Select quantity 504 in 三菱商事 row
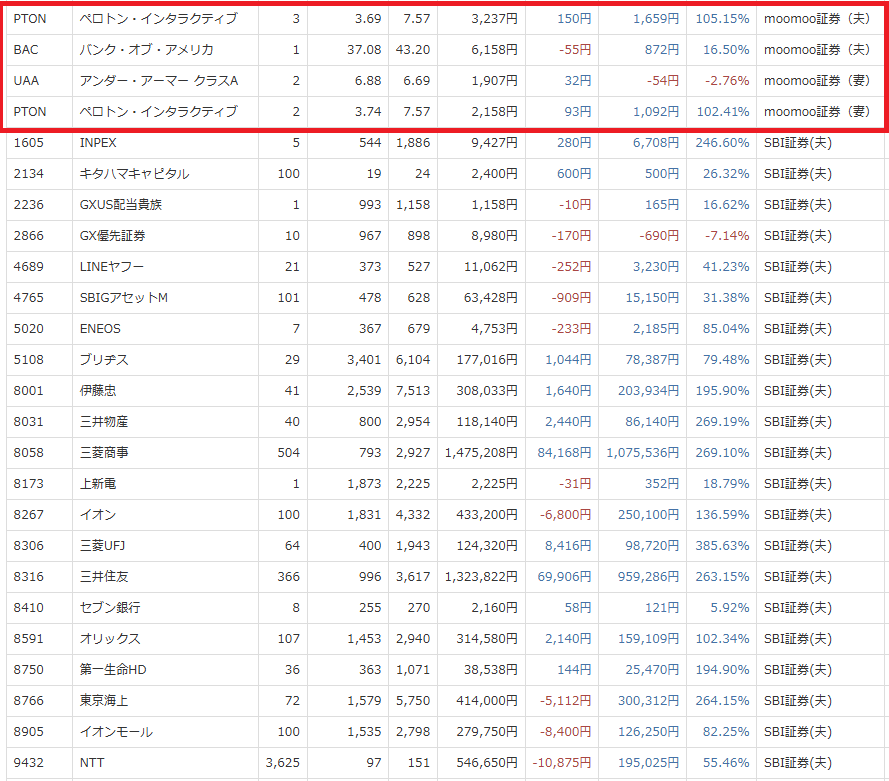The height and width of the screenshot is (781, 889). (289, 453)
